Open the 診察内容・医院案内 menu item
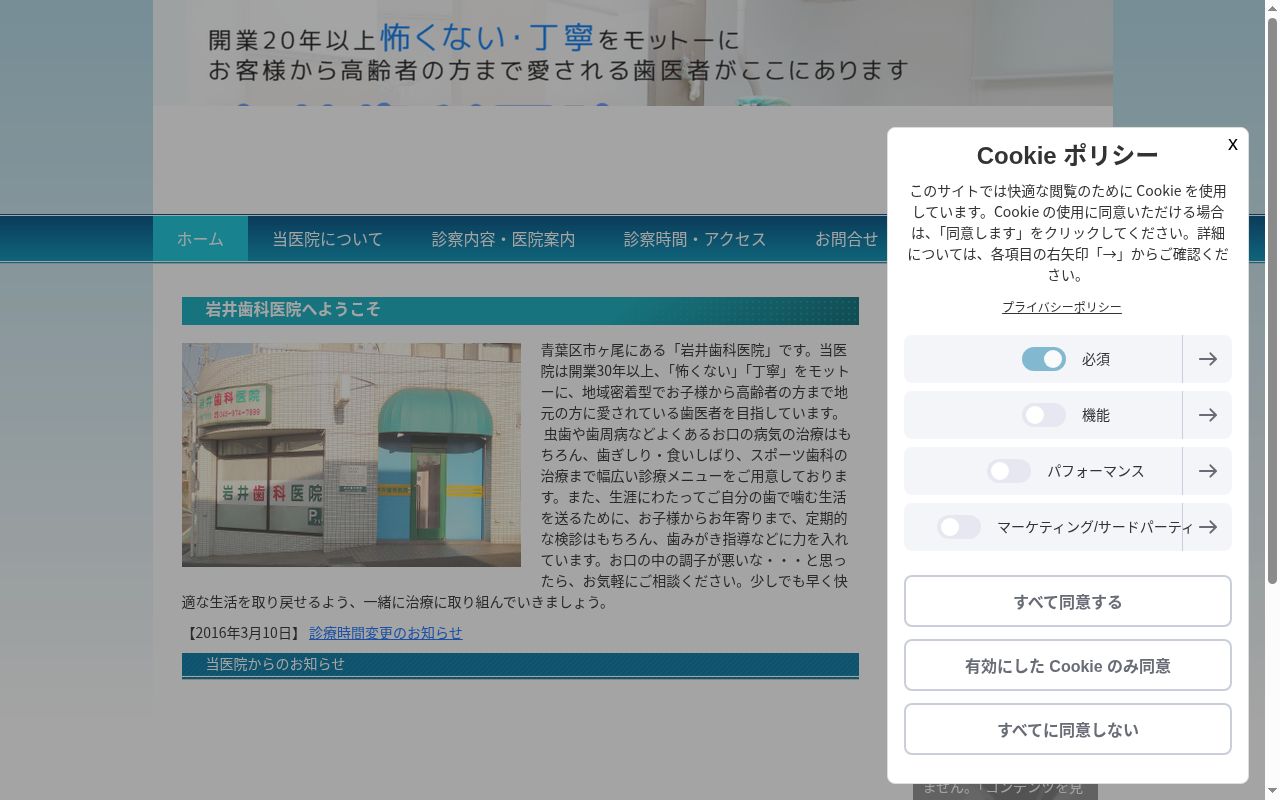 503,239
